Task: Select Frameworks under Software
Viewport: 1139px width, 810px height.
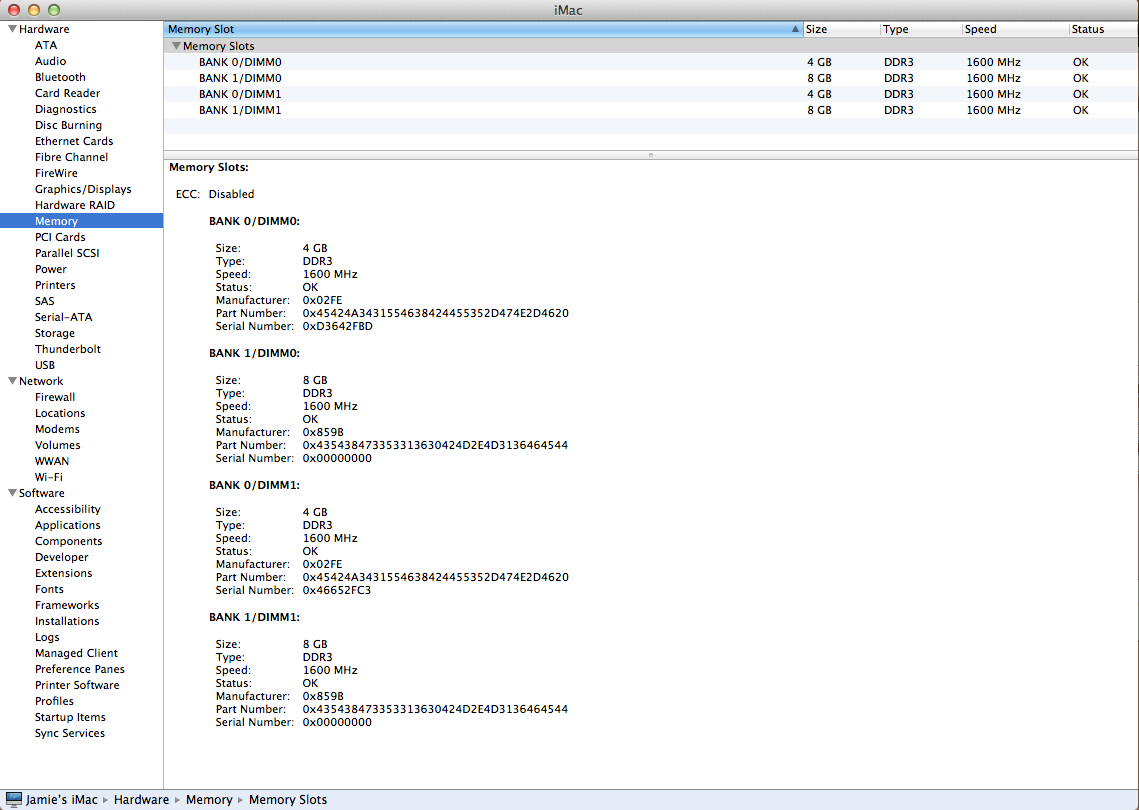Action: pyautogui.click(x=67, y=604)
